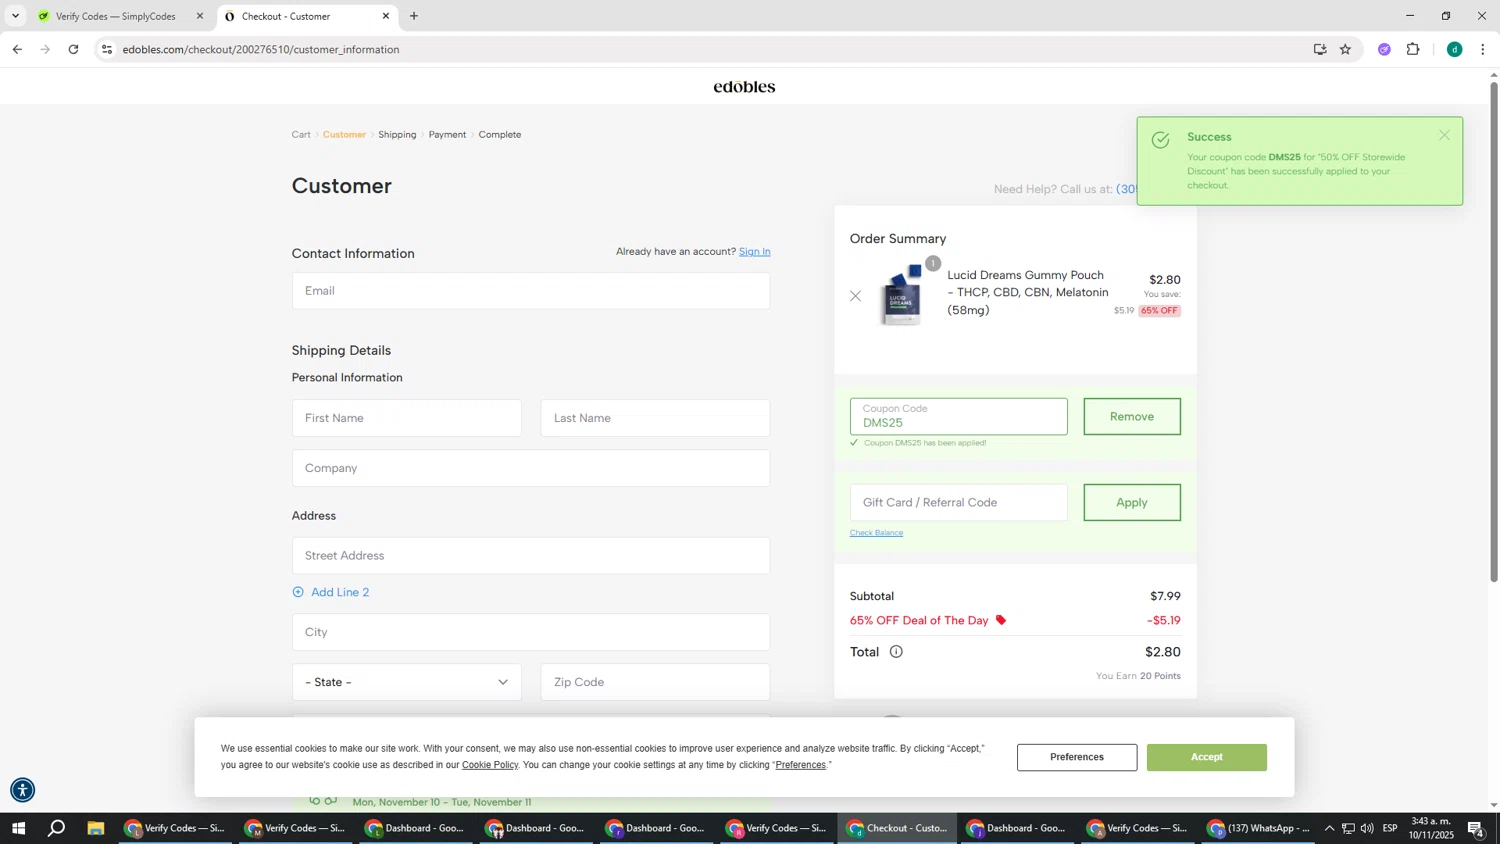Show hidden system tray icons
This screenshot has height=844, width=1500.
1329,828
